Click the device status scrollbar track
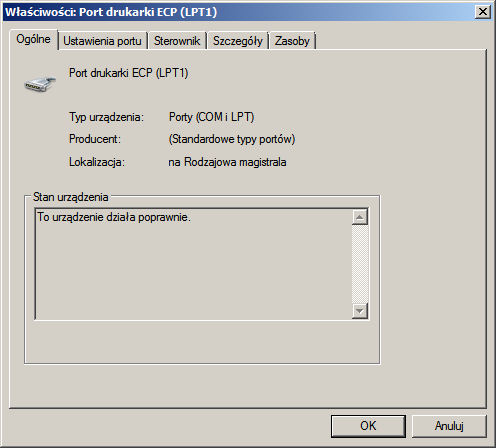Image resolution: width=496 pixels, height=448 pixels. pos(360,264)
